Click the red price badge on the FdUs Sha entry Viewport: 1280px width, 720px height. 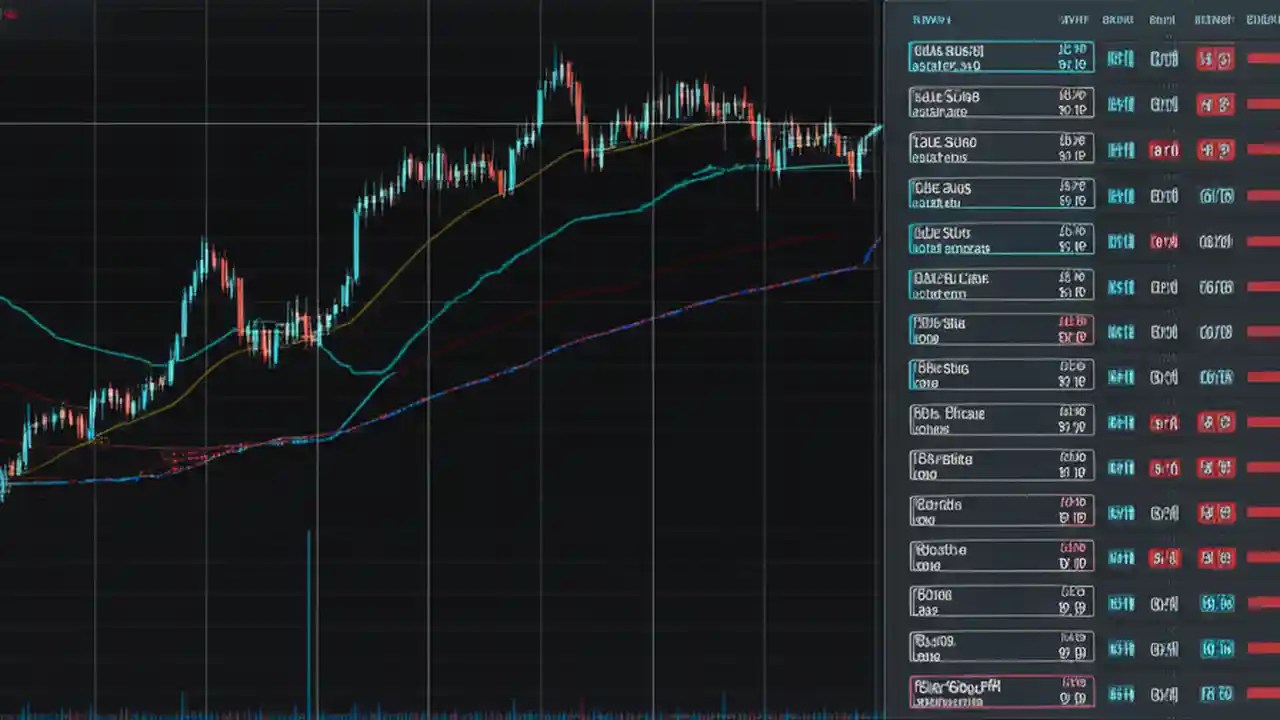click(1071, 331)
